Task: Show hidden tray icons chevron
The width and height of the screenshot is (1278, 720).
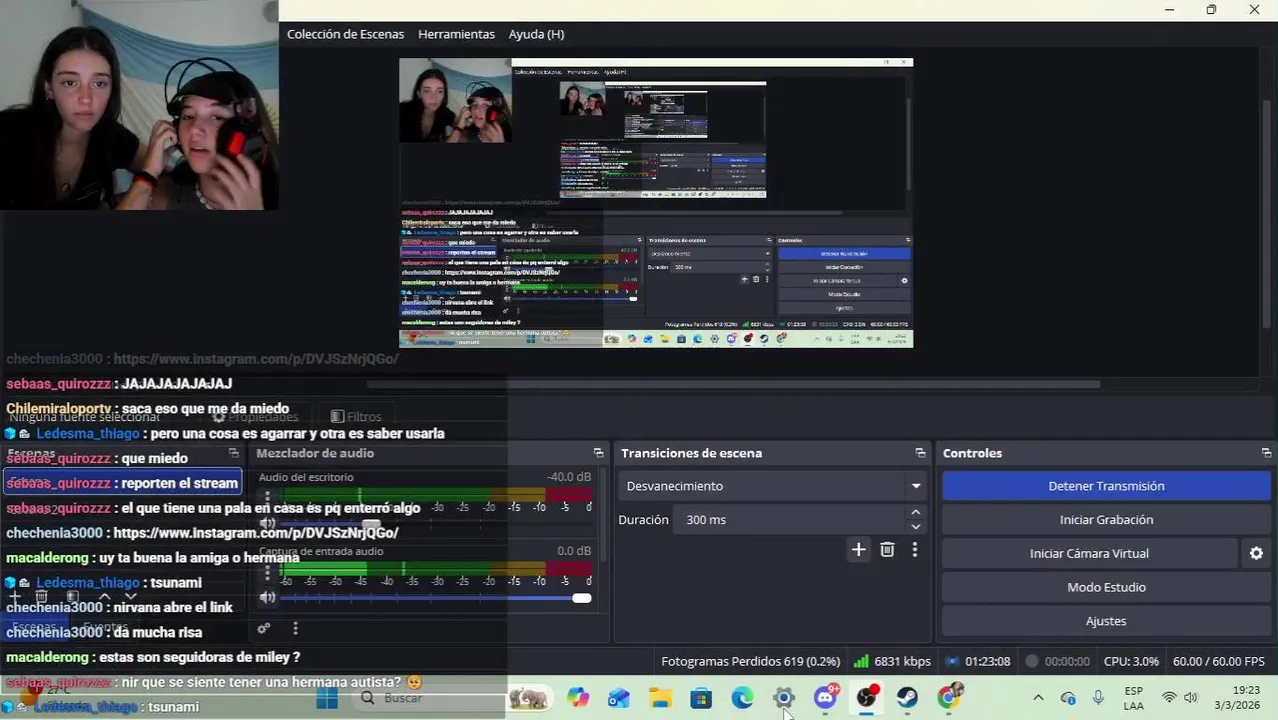Action: (x=1037, y=697)
